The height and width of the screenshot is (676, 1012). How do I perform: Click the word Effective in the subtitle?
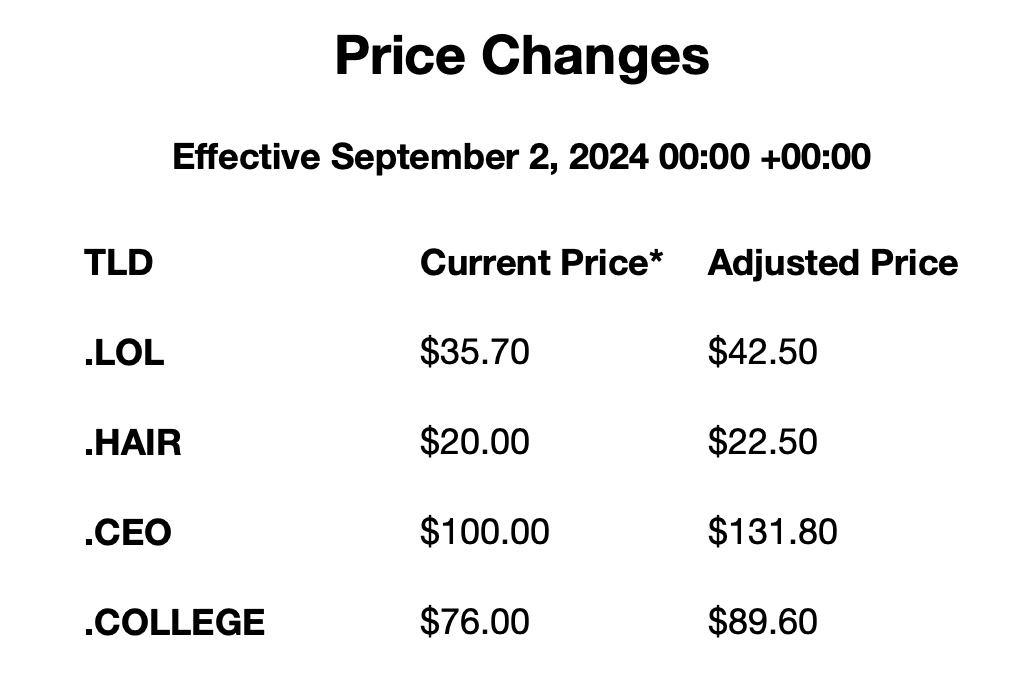tap(246, 158)
